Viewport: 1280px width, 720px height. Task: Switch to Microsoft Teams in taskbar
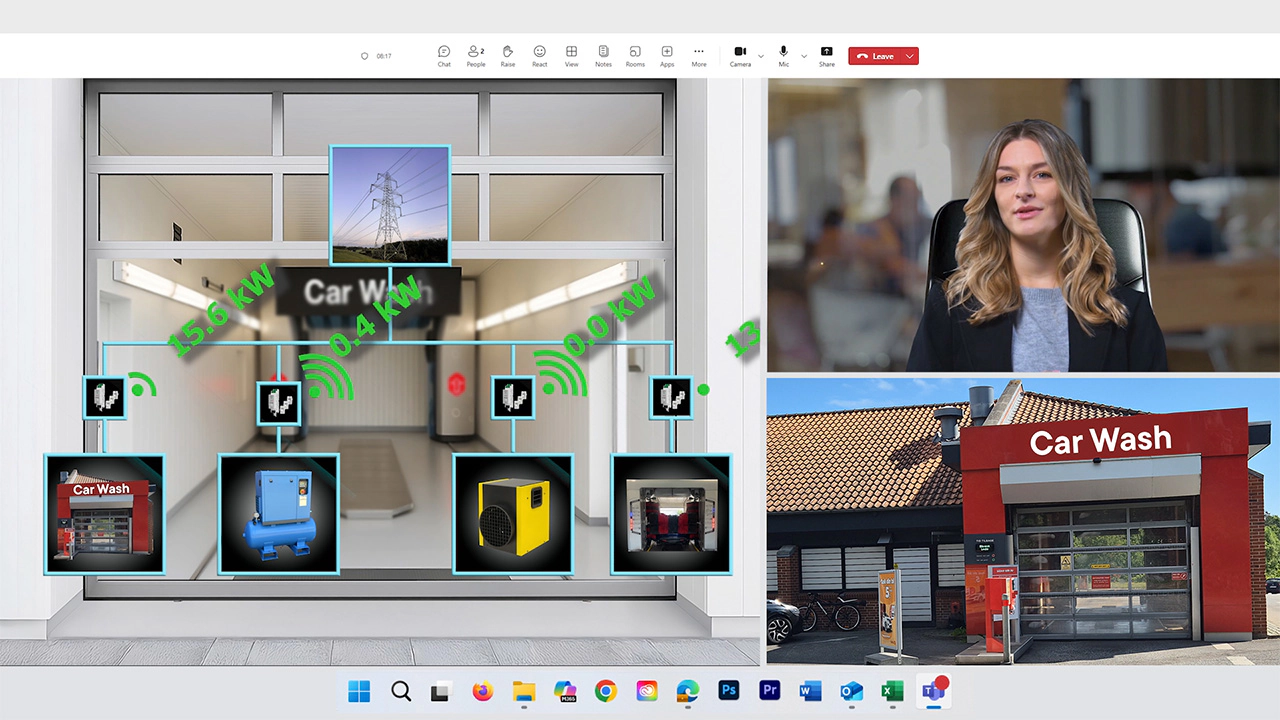934,690
